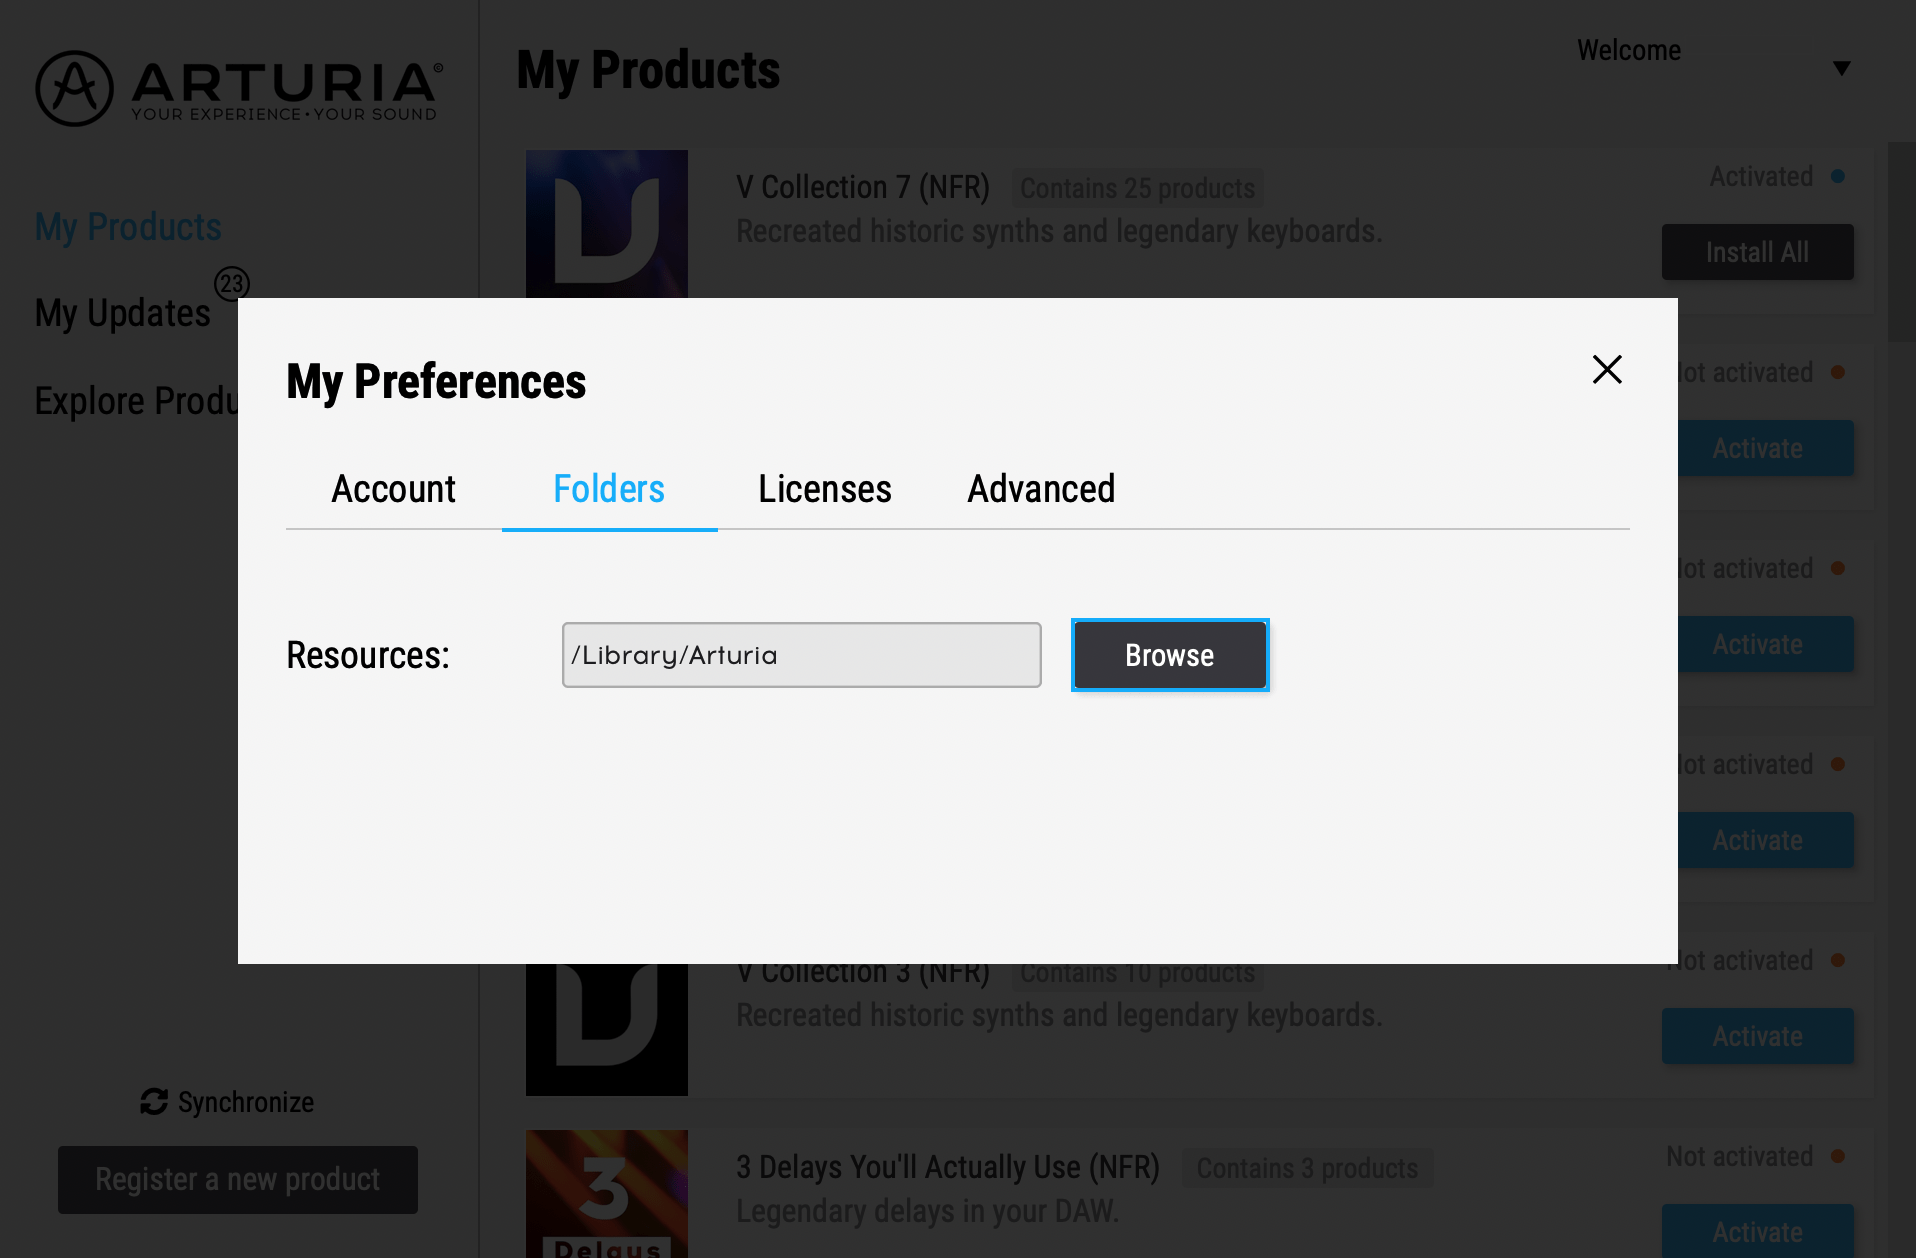
Task: Open My Updates in sidebar
Action: pyautogui.click(x=123, y=313)
